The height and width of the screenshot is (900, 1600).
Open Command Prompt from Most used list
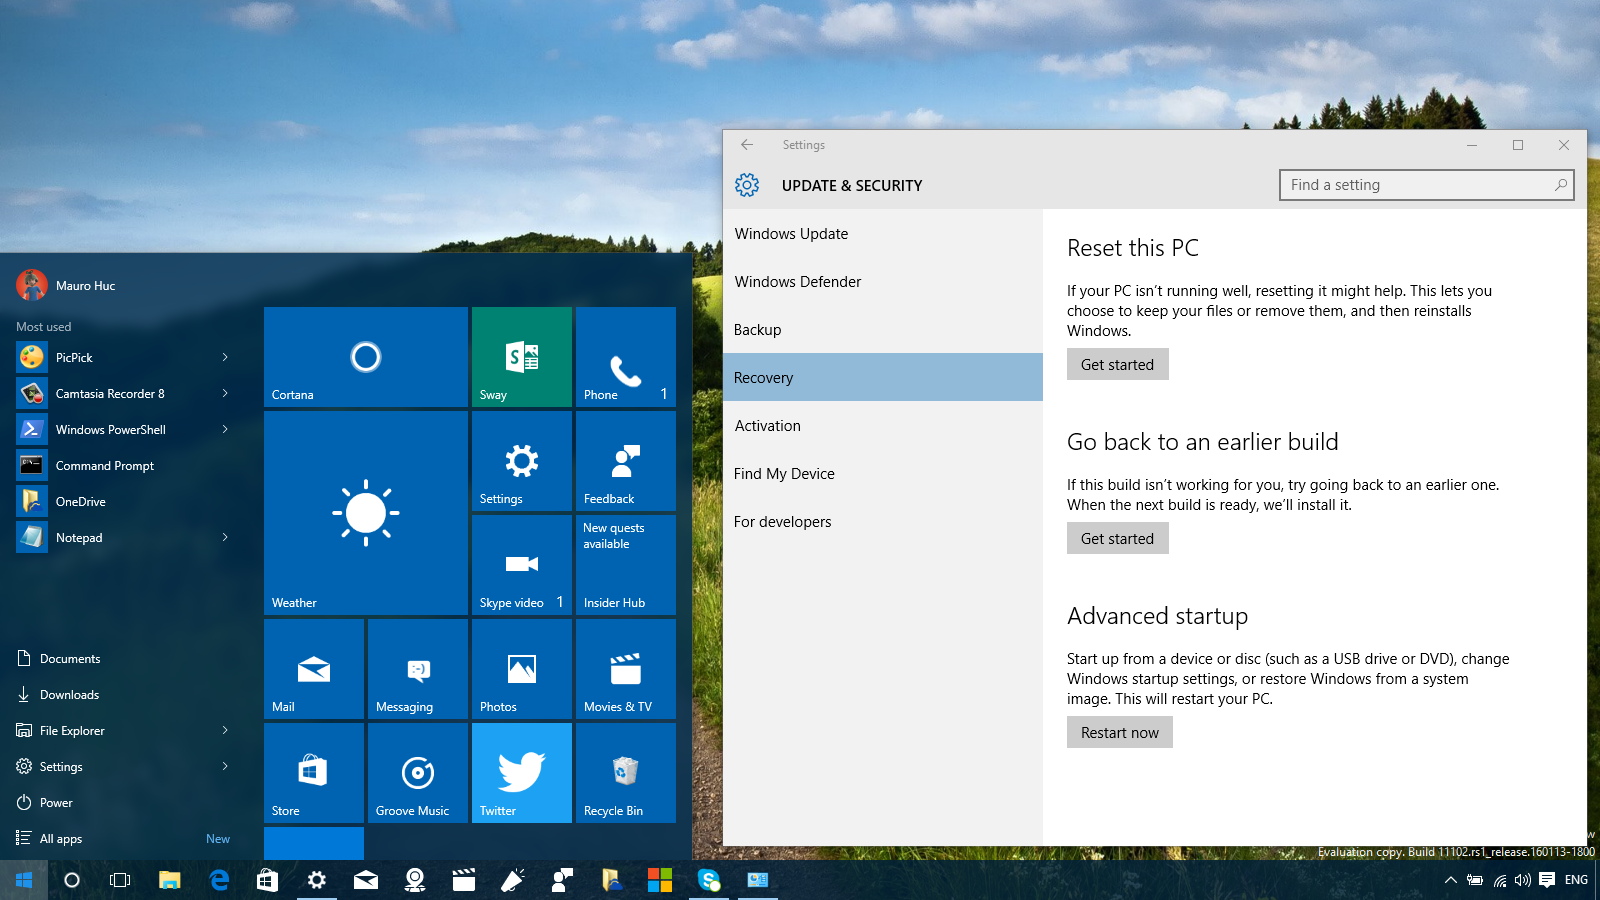pos(104,465)
